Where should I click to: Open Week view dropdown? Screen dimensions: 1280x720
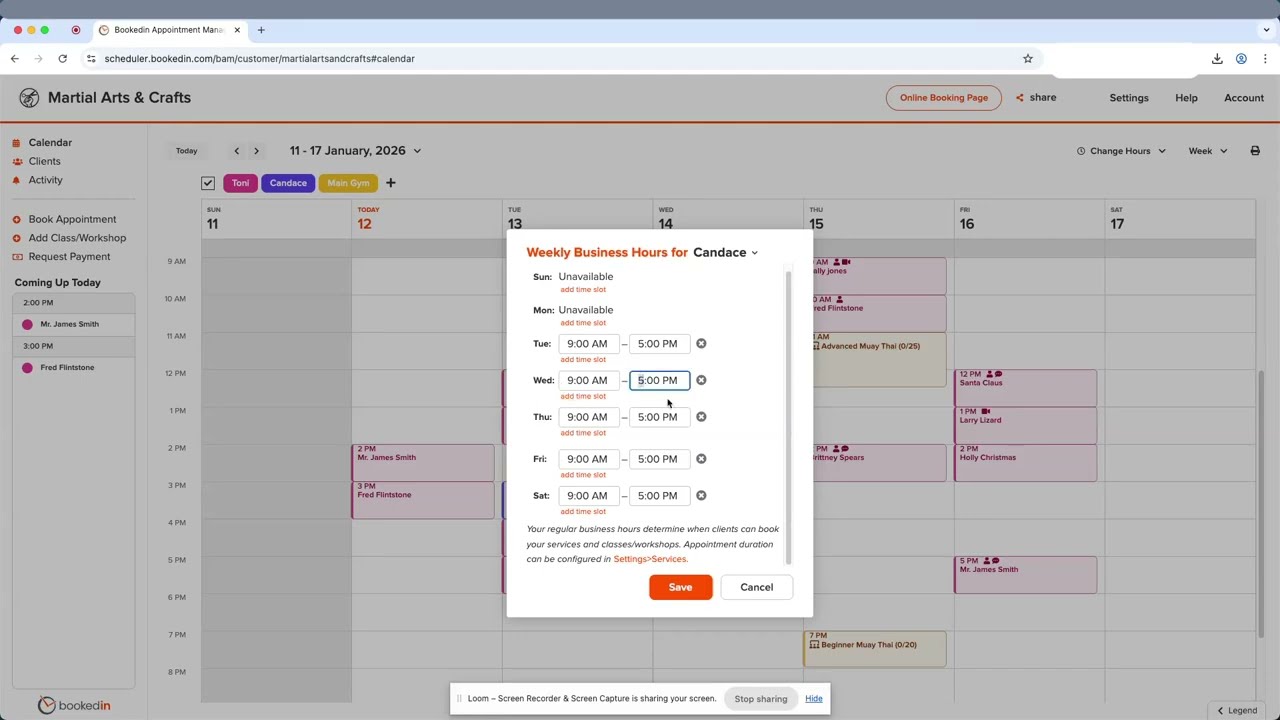tap(1207, 151)
